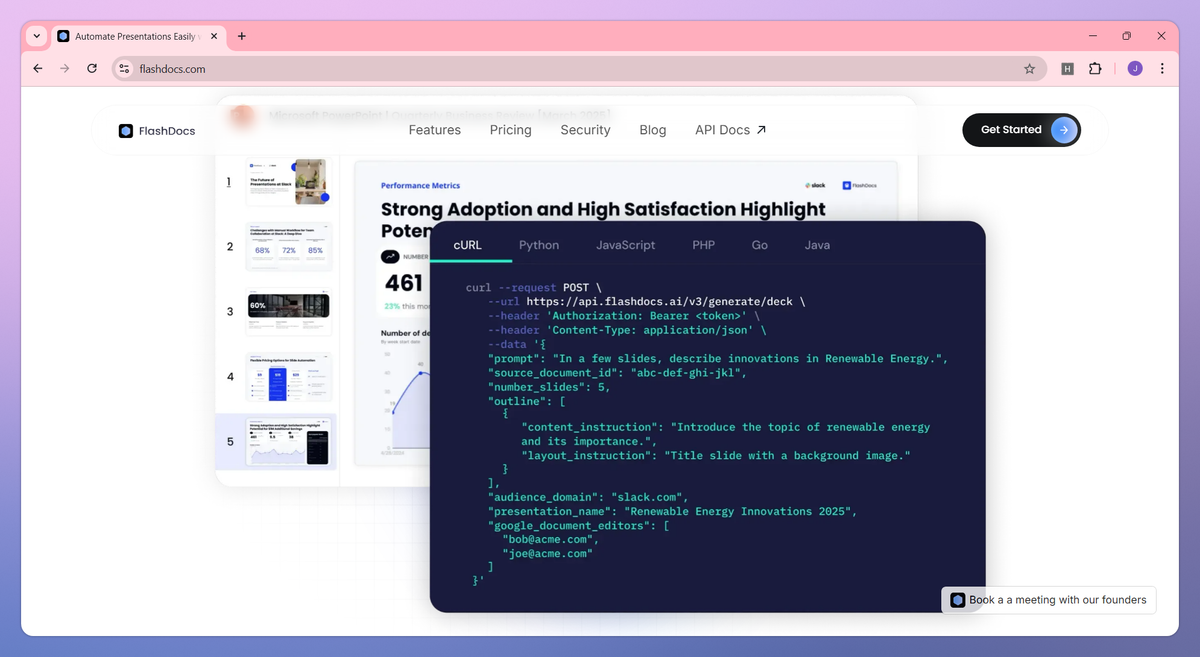
Task: Click the flashdocs.com address bar
Action: pos(580,69)
